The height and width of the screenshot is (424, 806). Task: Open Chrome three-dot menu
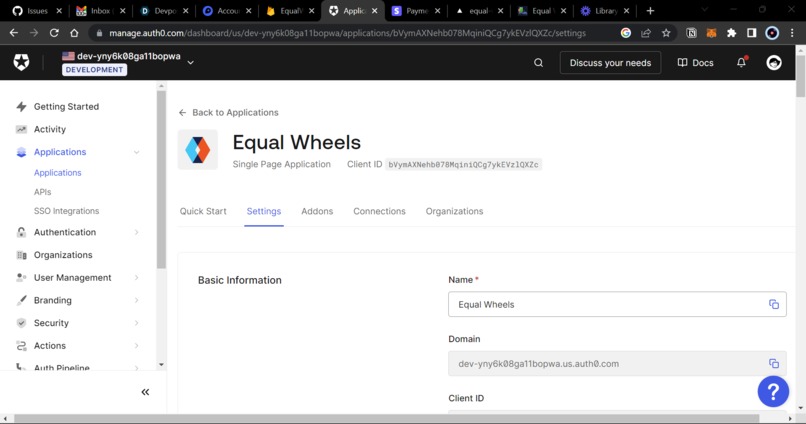coord(792,33)
